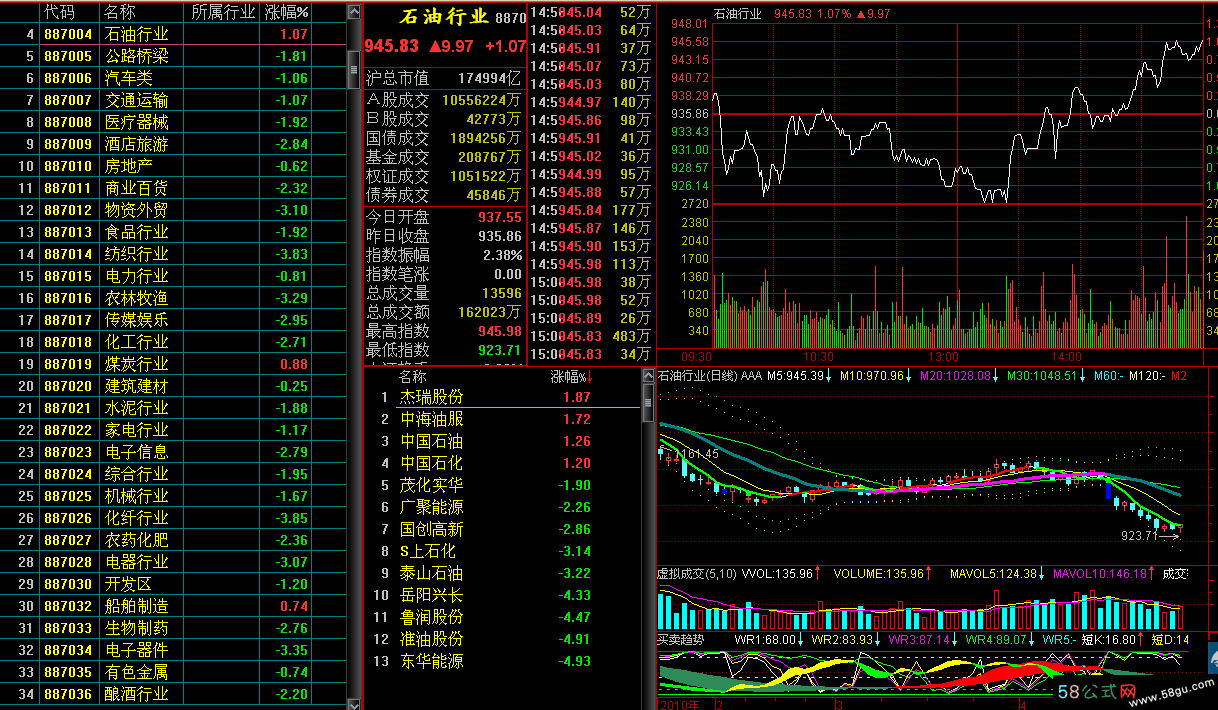Image resolution: width=1218 pixels, height=710 pixels.
Task: Click code 887024 in the list
Action: click(68, 474)
